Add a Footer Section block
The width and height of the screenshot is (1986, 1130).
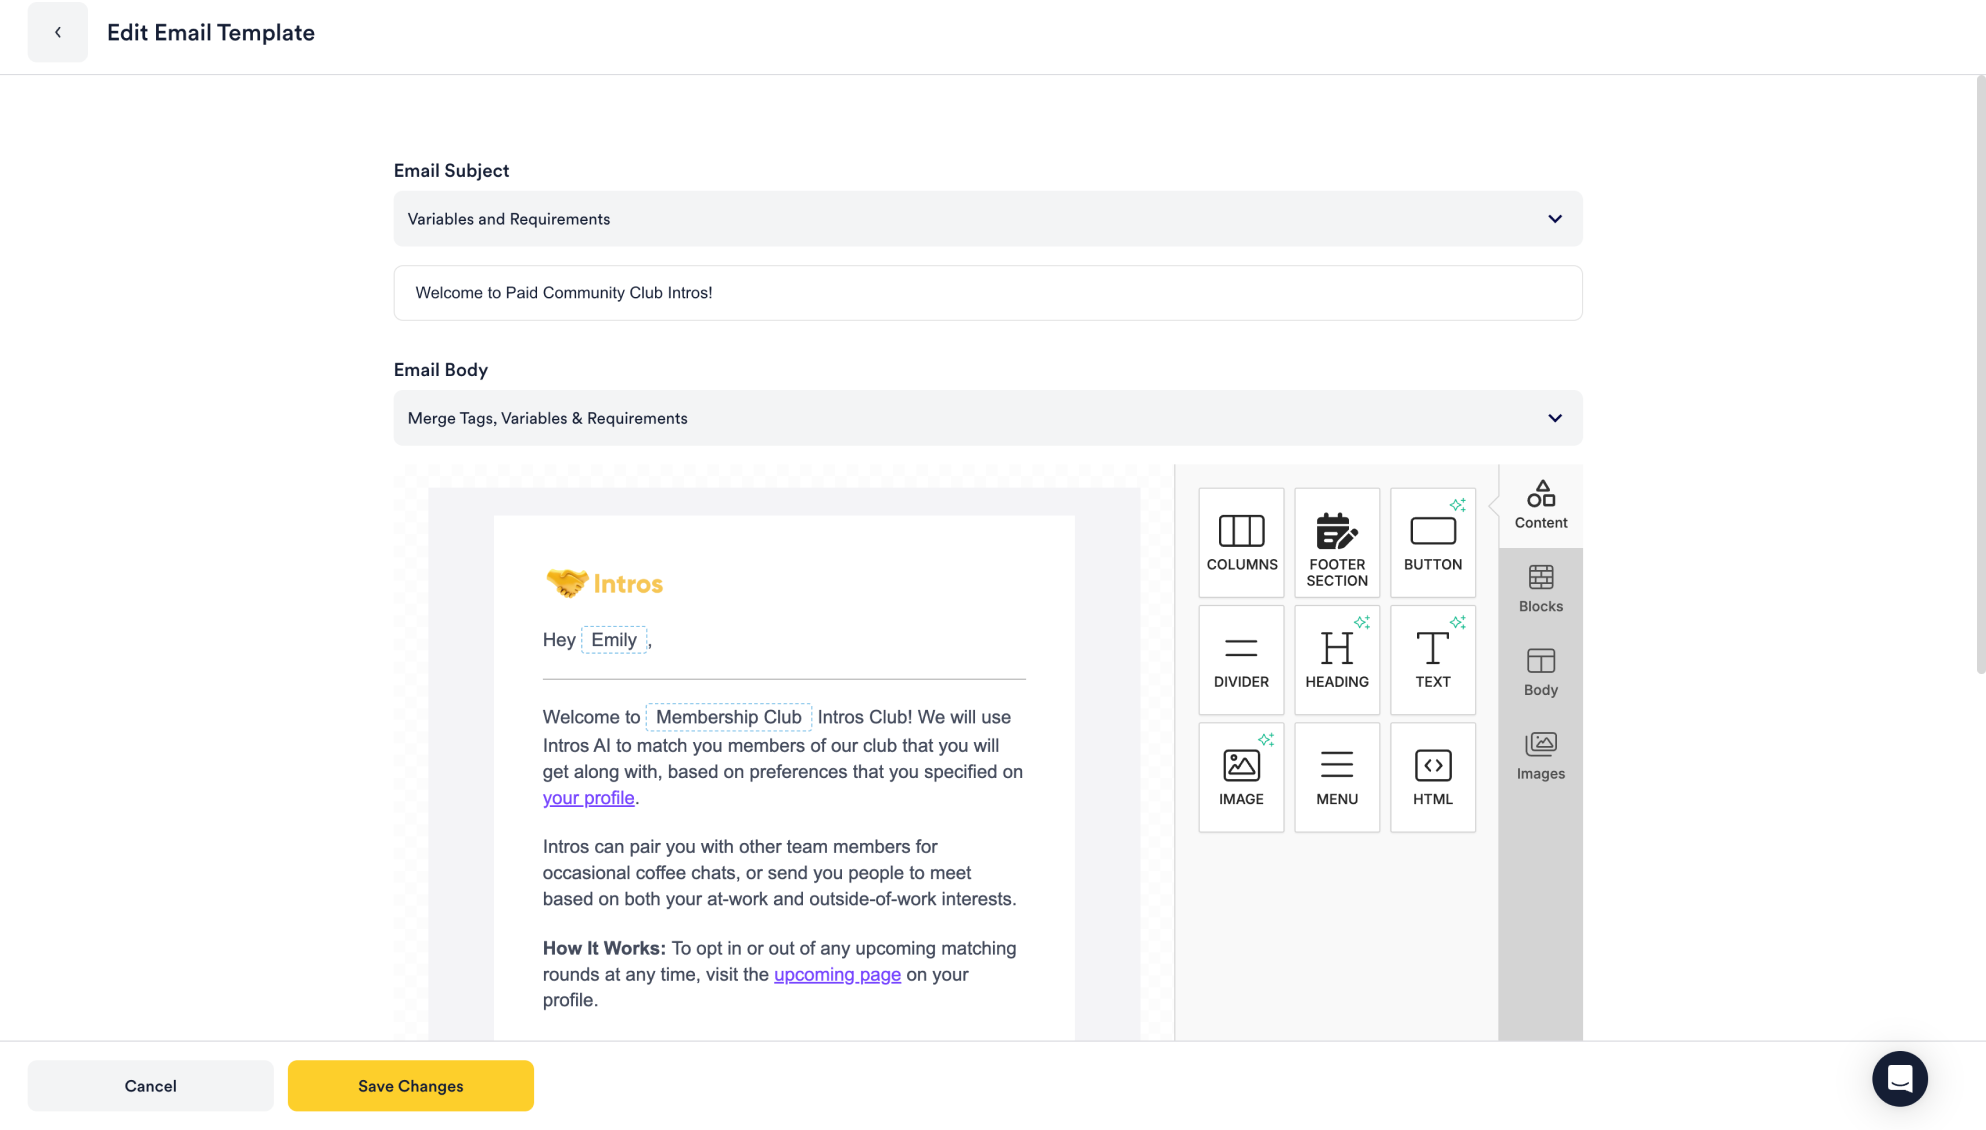[x=1337, y=542]
